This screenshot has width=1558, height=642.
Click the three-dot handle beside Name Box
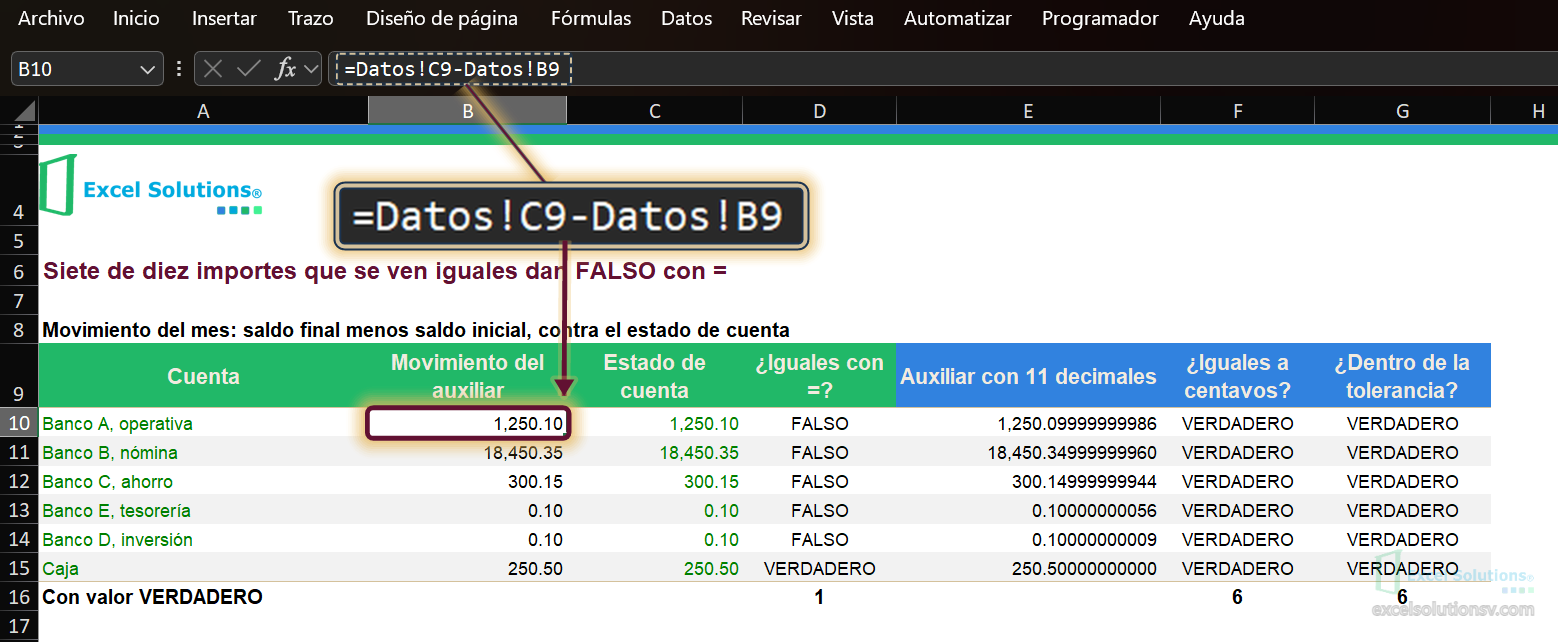coord(179,69)
